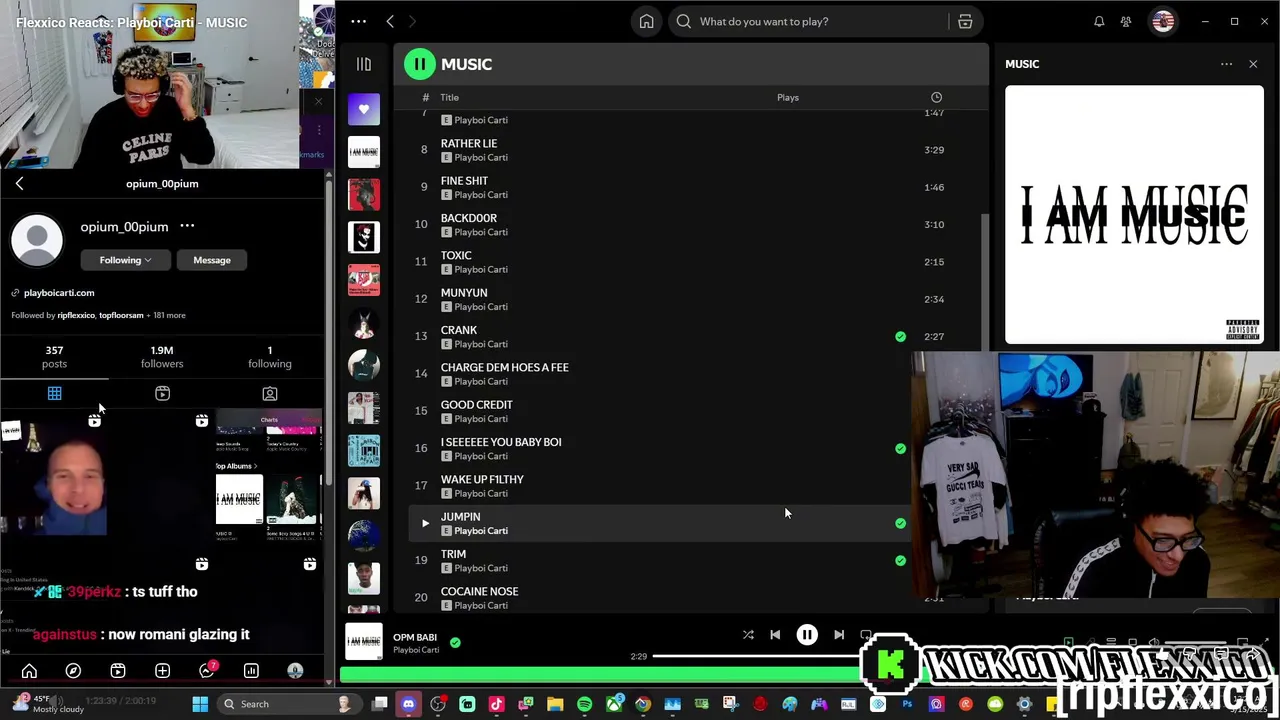Open the Instagram reels nav icon

coord(118,671)
